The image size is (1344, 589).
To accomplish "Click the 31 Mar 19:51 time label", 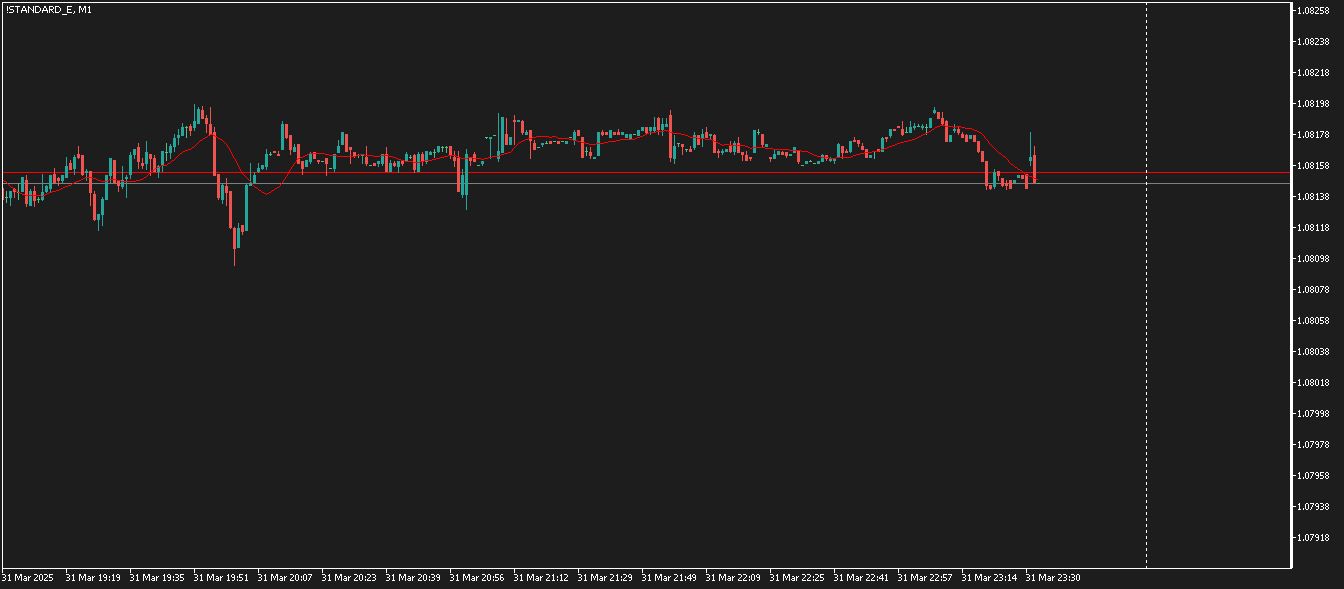I will (x=221, y=577).
